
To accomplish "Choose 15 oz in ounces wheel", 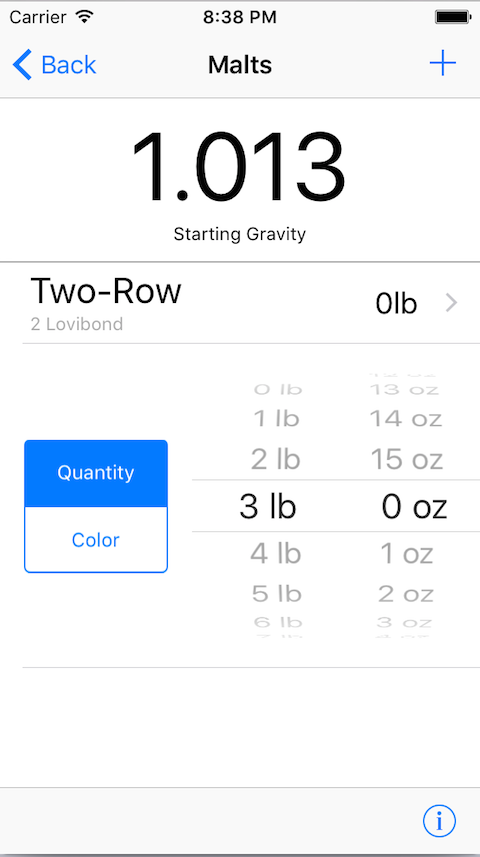I will 407,459.
